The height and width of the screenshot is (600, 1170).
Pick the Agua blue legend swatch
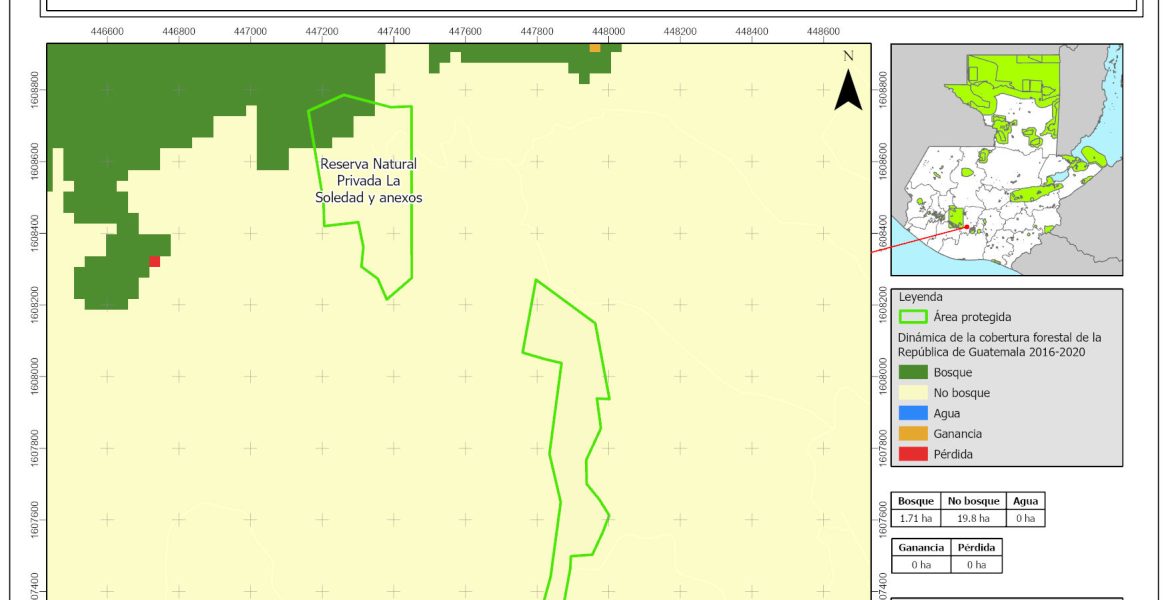[x=912, y=413]
